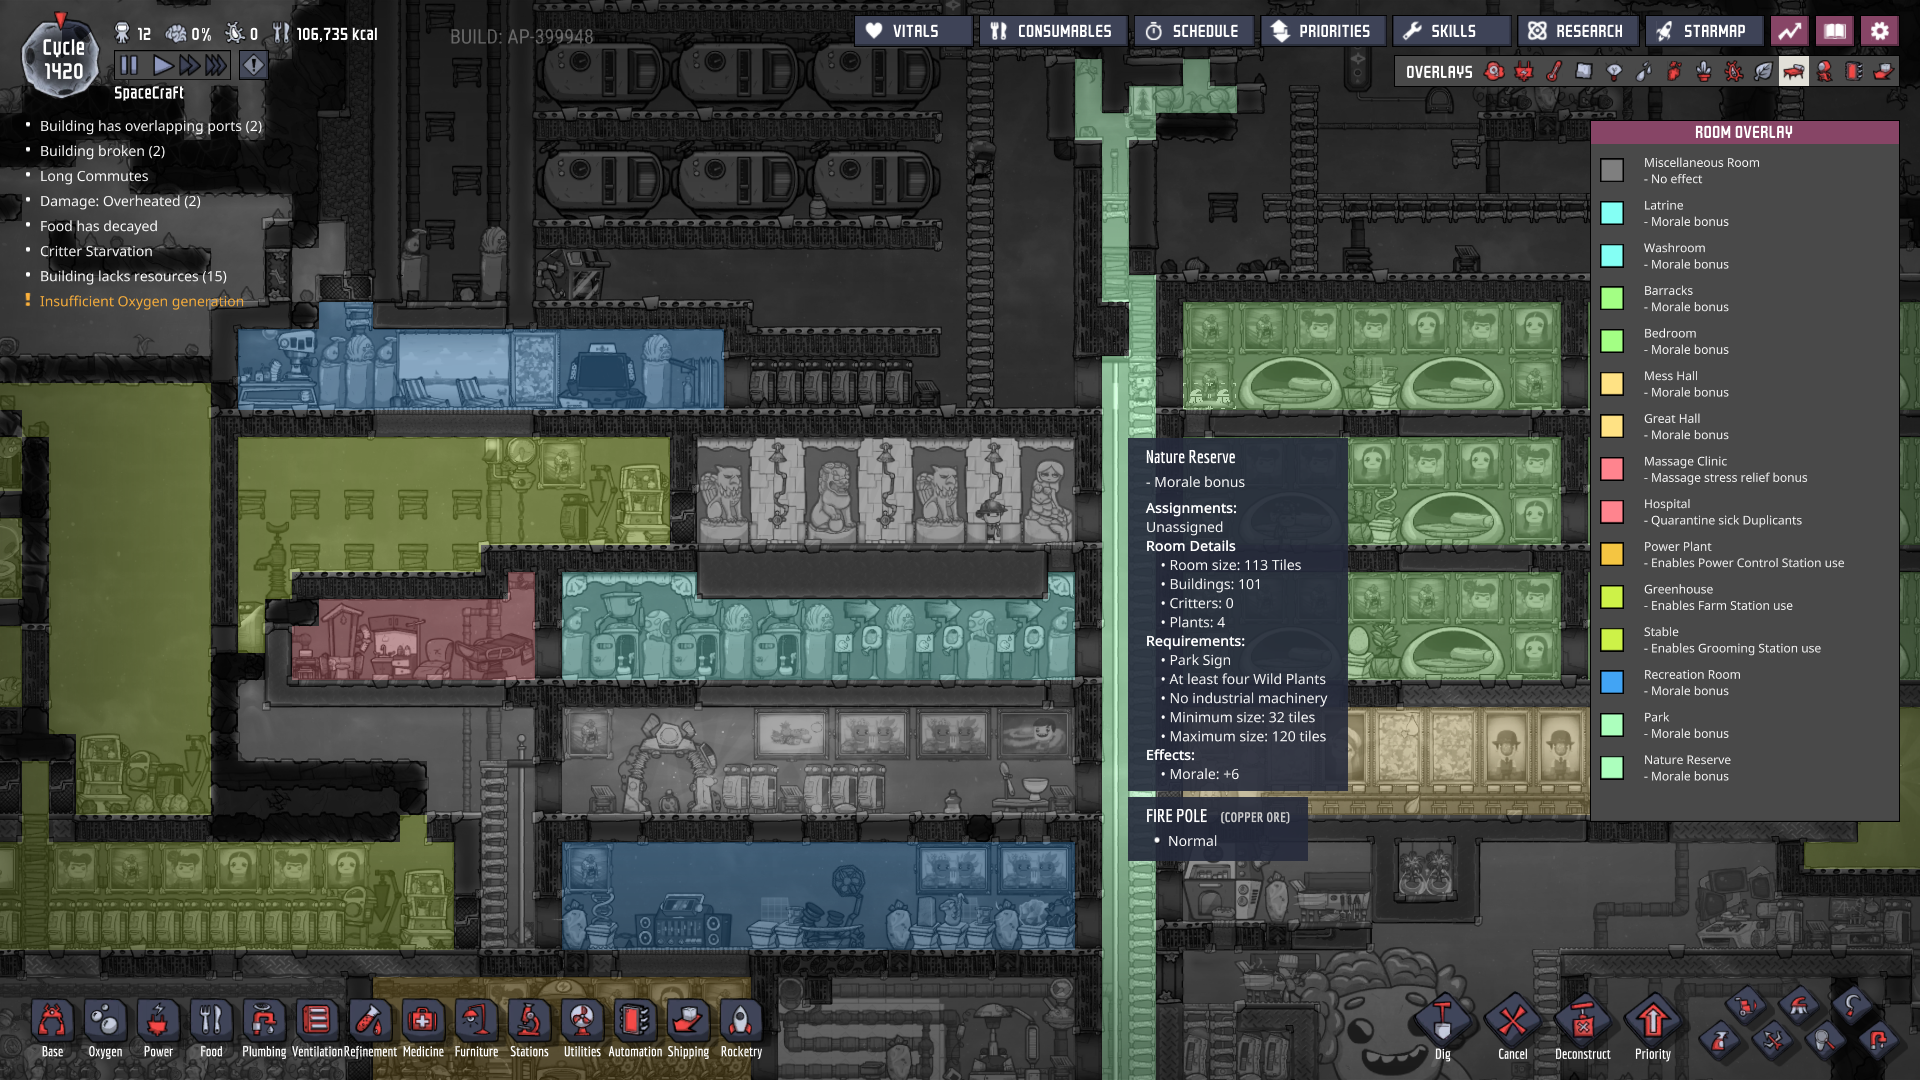
Task: Toggle the Temperature overlay
Action: pos(1554,72)
